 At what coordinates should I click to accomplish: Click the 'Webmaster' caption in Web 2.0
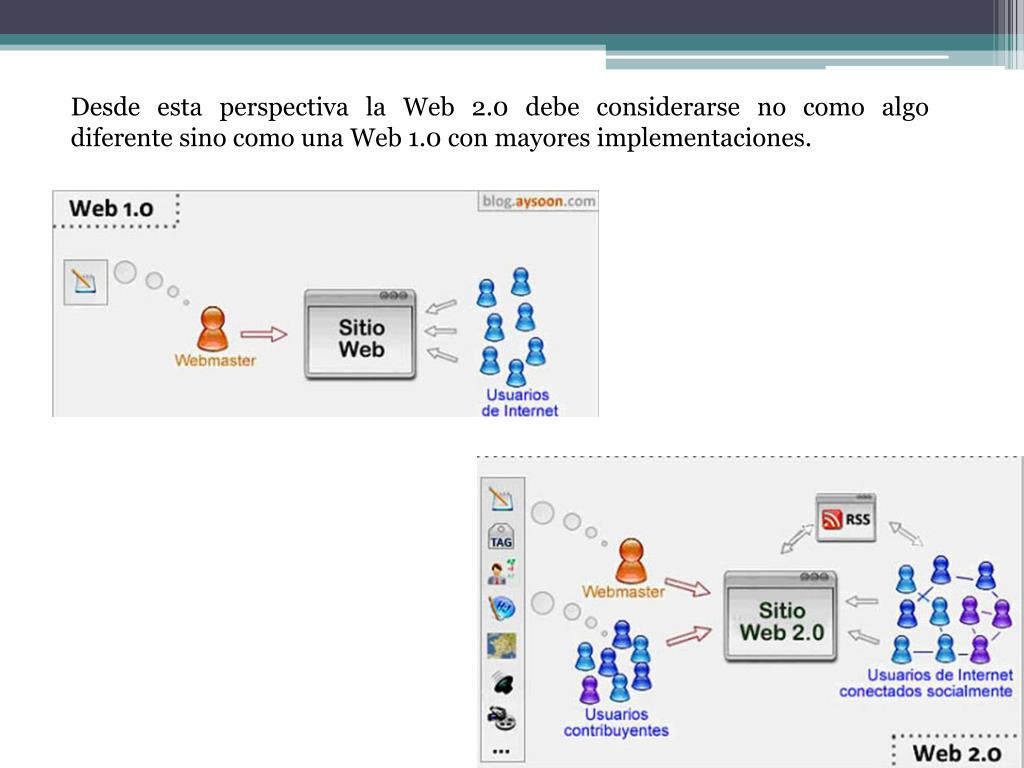coord(623,592)
